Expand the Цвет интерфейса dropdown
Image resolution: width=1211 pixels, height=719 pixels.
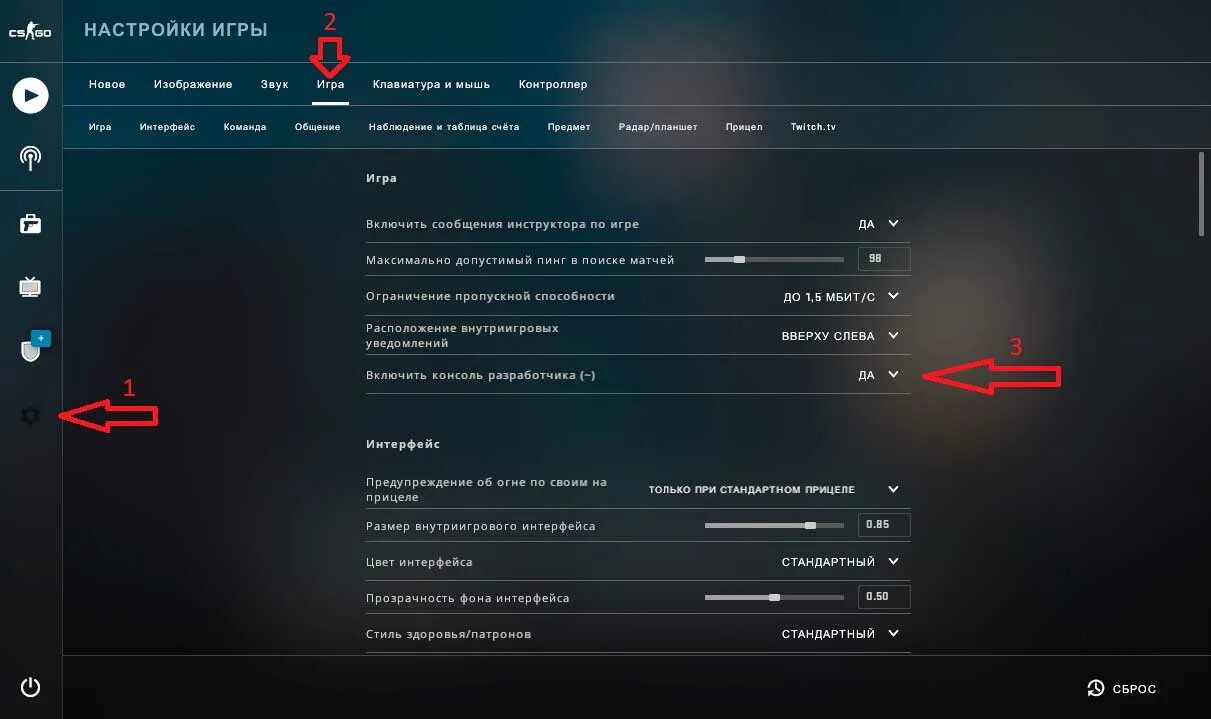842,562
